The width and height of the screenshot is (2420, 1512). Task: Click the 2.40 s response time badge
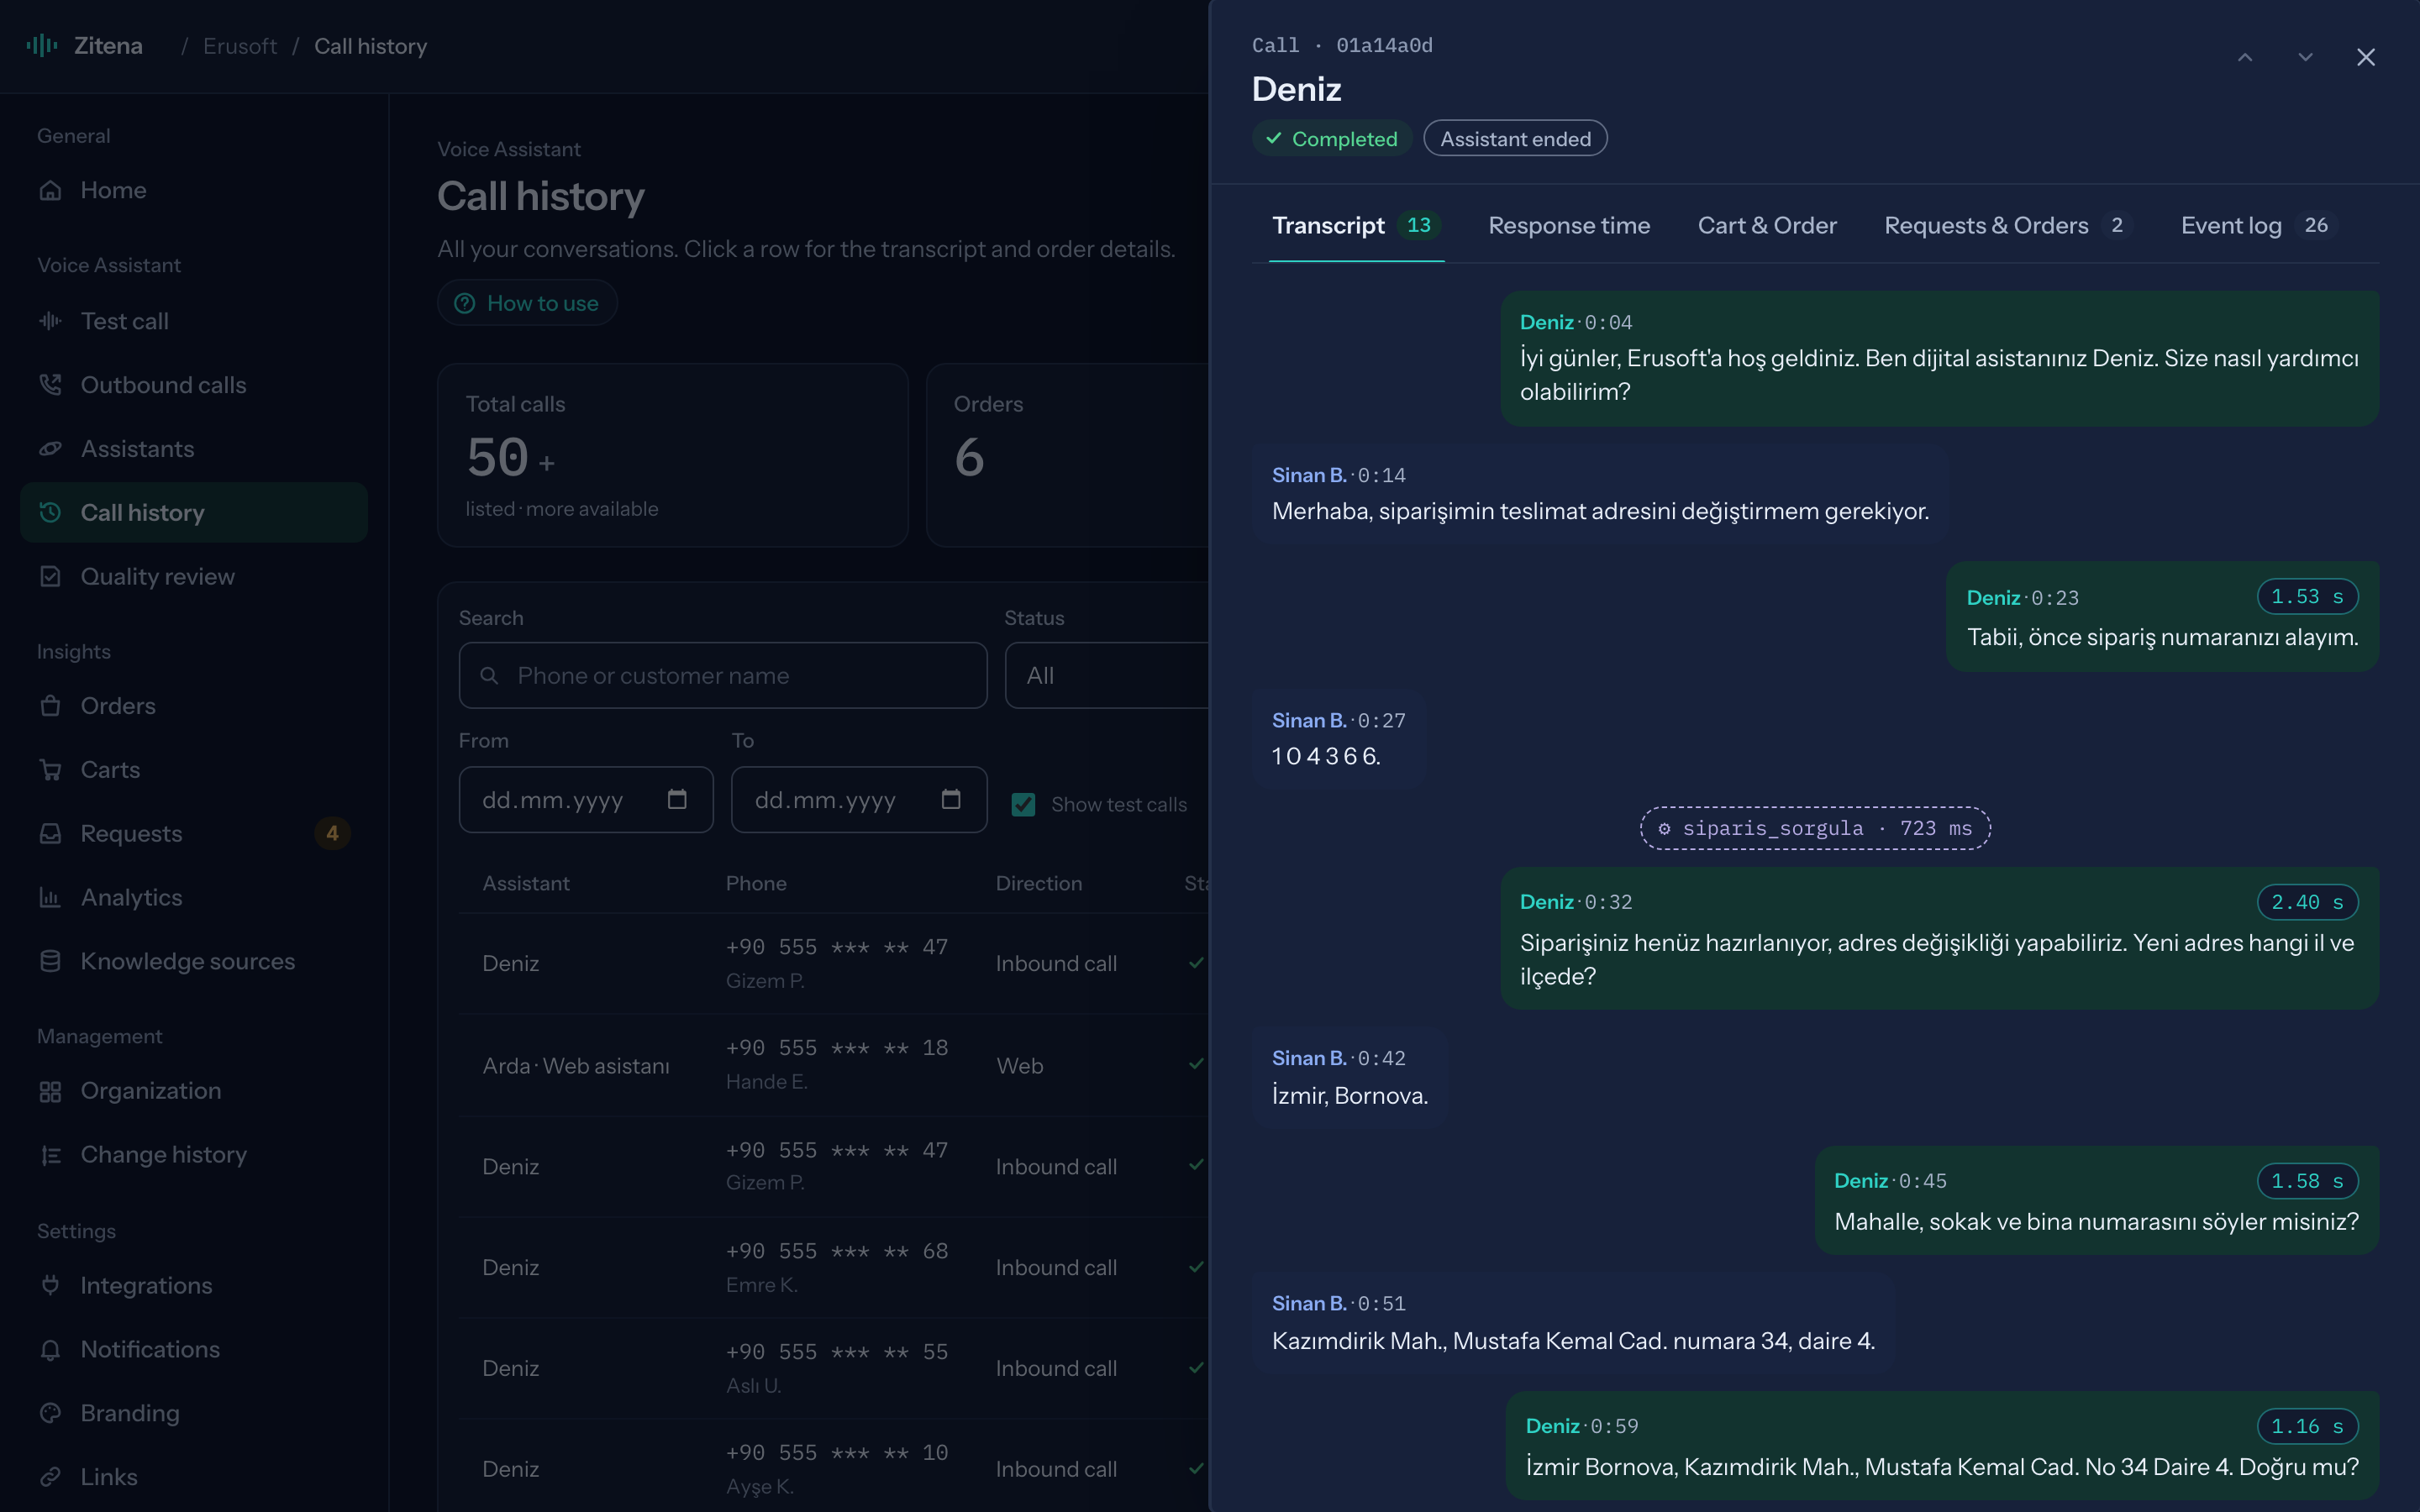(2308, 902)
